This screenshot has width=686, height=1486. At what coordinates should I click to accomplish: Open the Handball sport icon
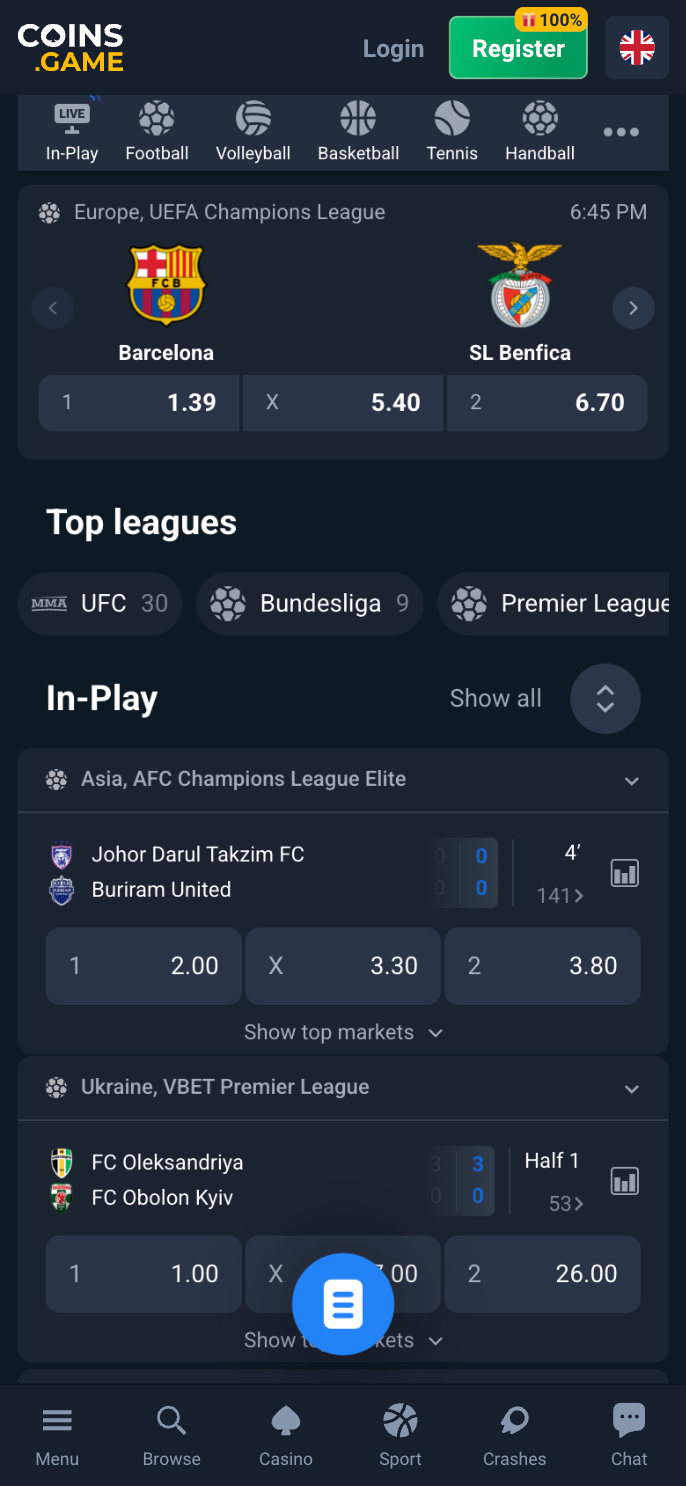(540, 131)
